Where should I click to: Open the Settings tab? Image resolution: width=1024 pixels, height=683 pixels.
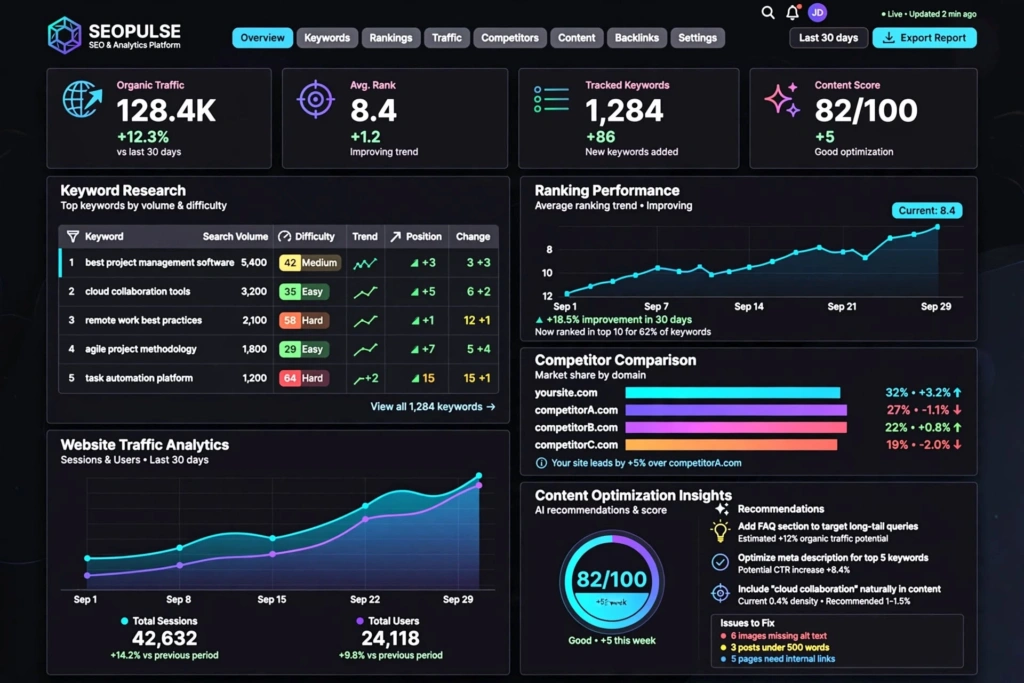[697, 38]
